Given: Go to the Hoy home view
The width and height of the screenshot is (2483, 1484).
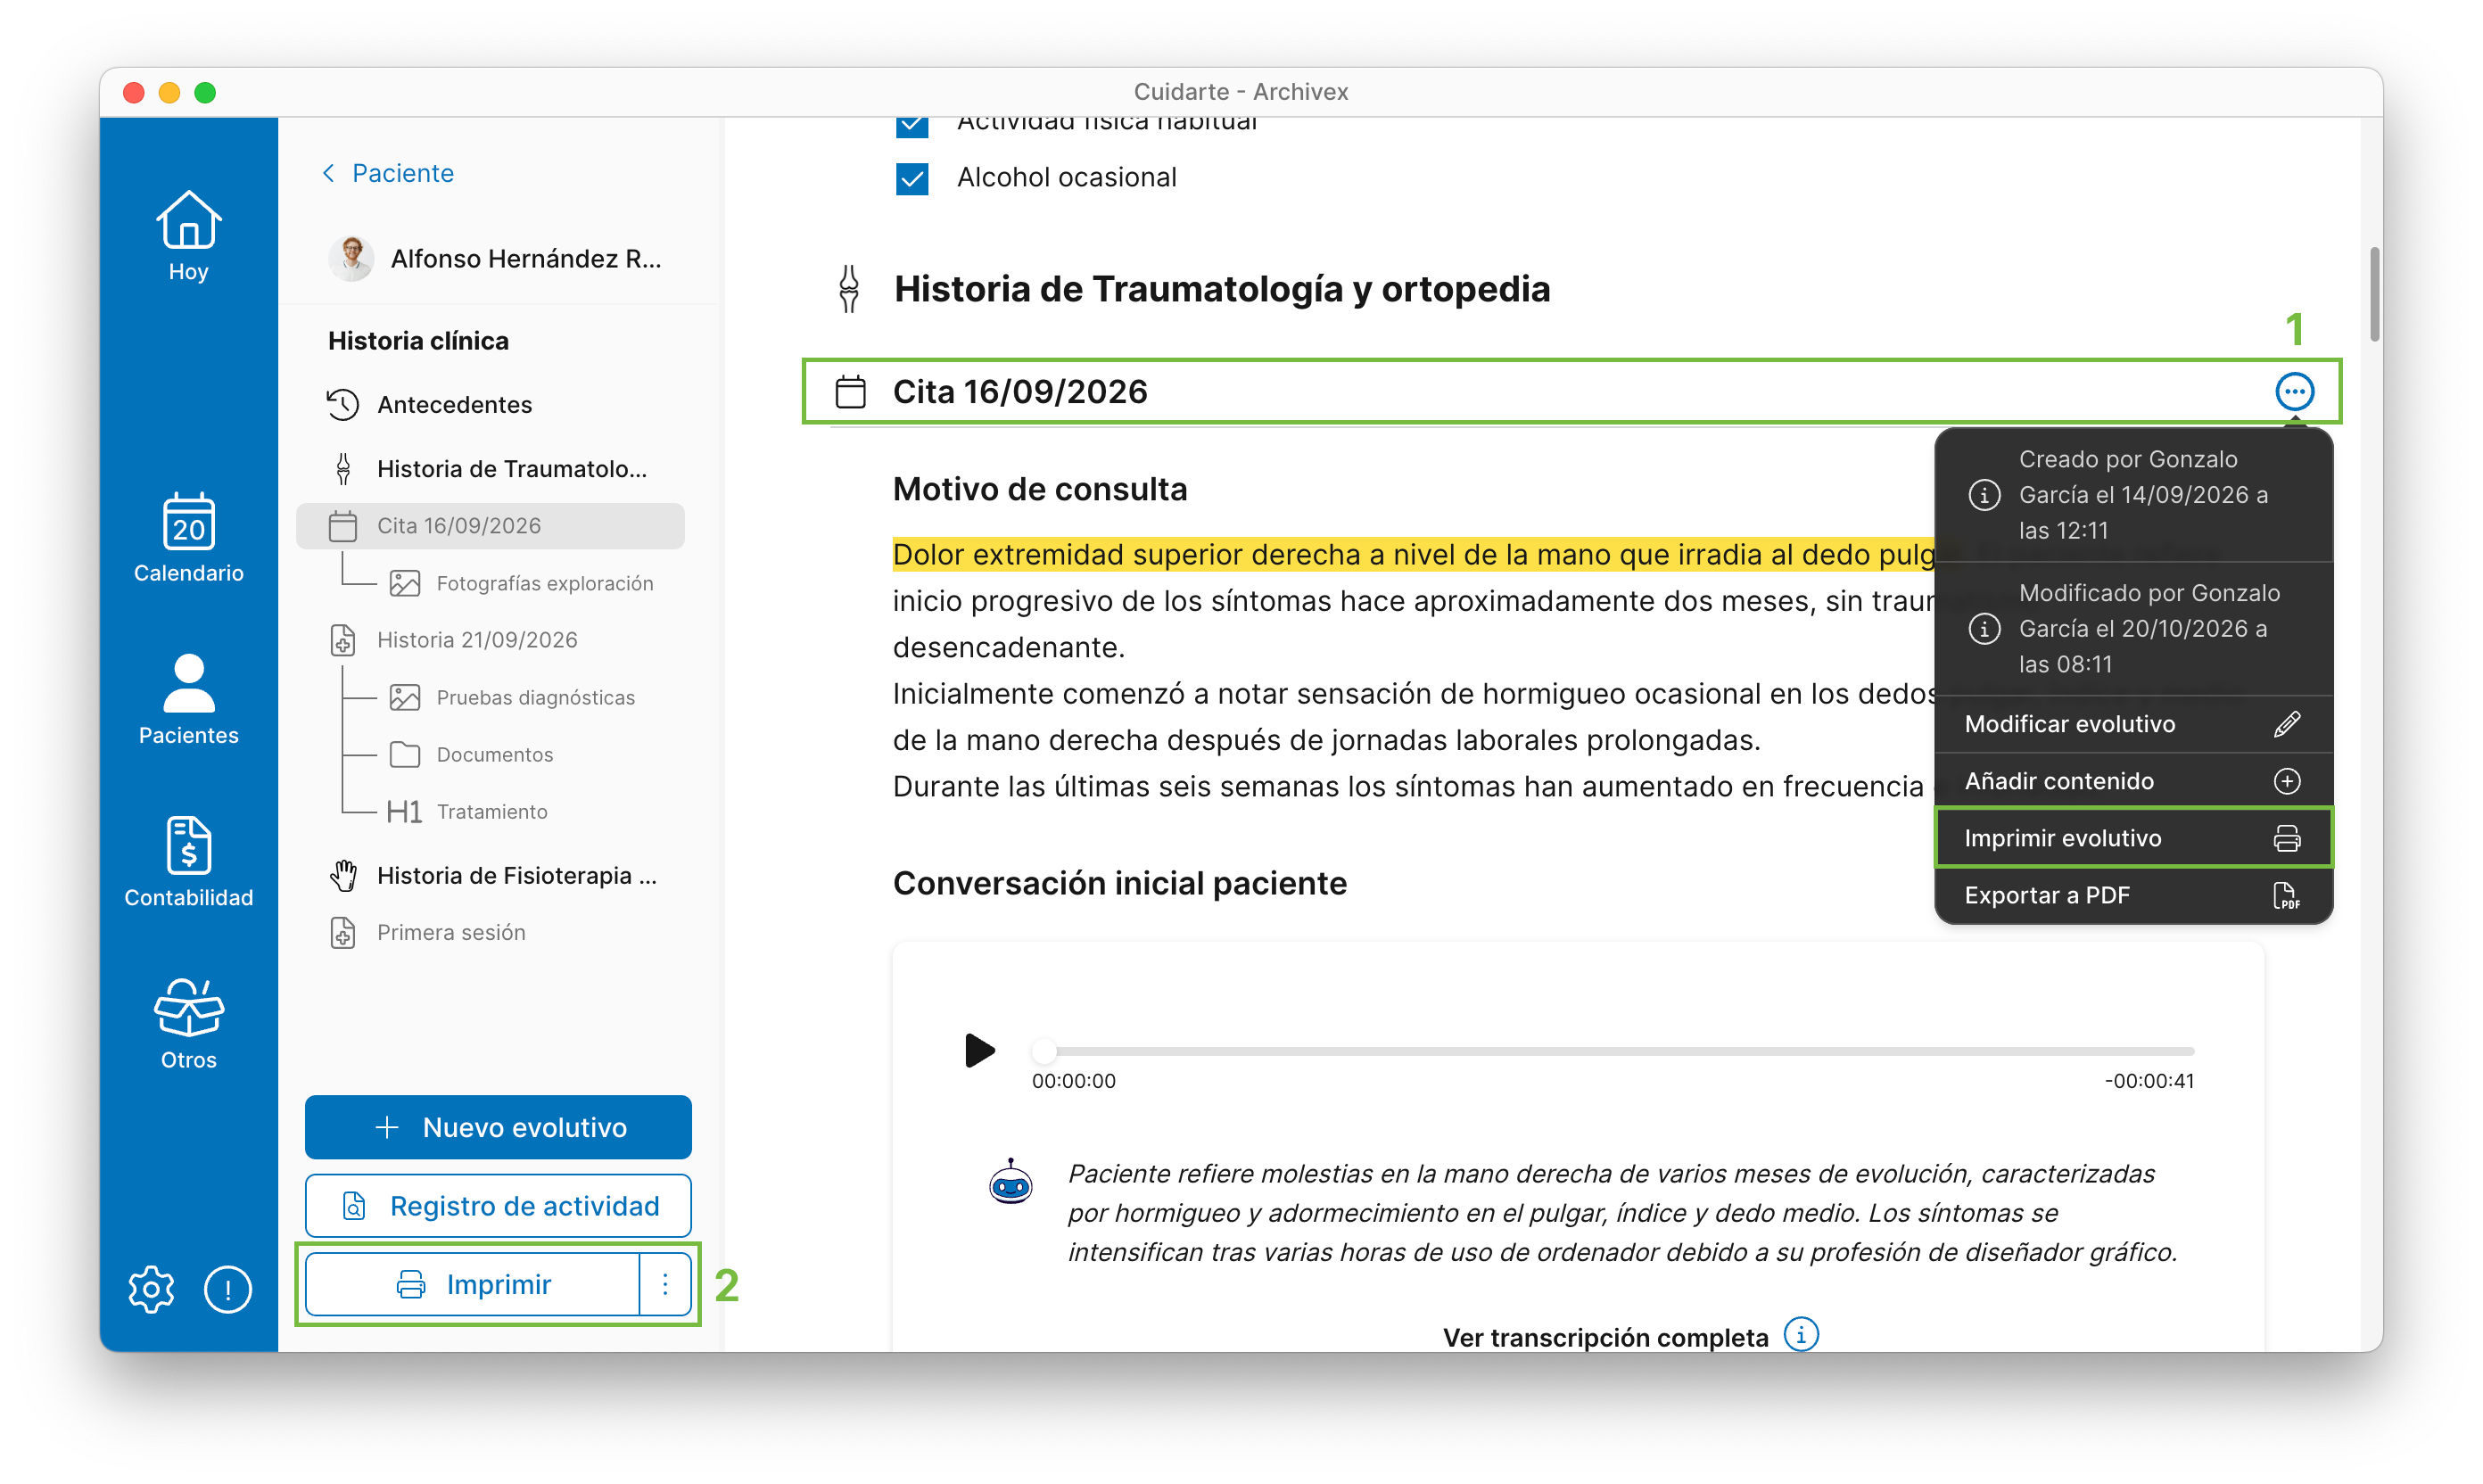Looking at the screenshot, I should (x=188, y=236).
